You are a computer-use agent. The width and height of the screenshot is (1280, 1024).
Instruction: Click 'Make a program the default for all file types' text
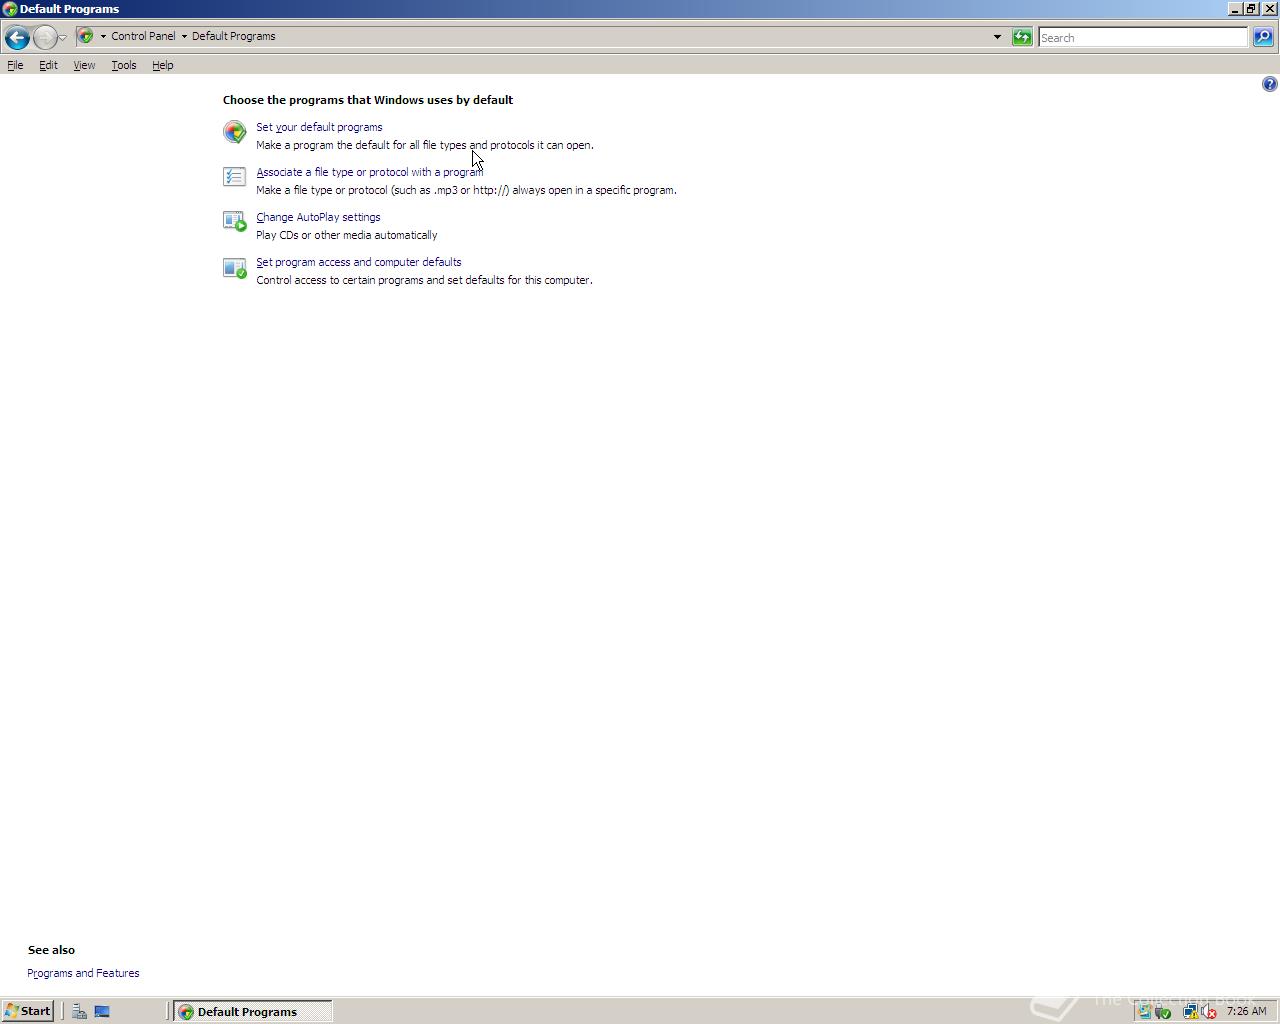[425, 145]
